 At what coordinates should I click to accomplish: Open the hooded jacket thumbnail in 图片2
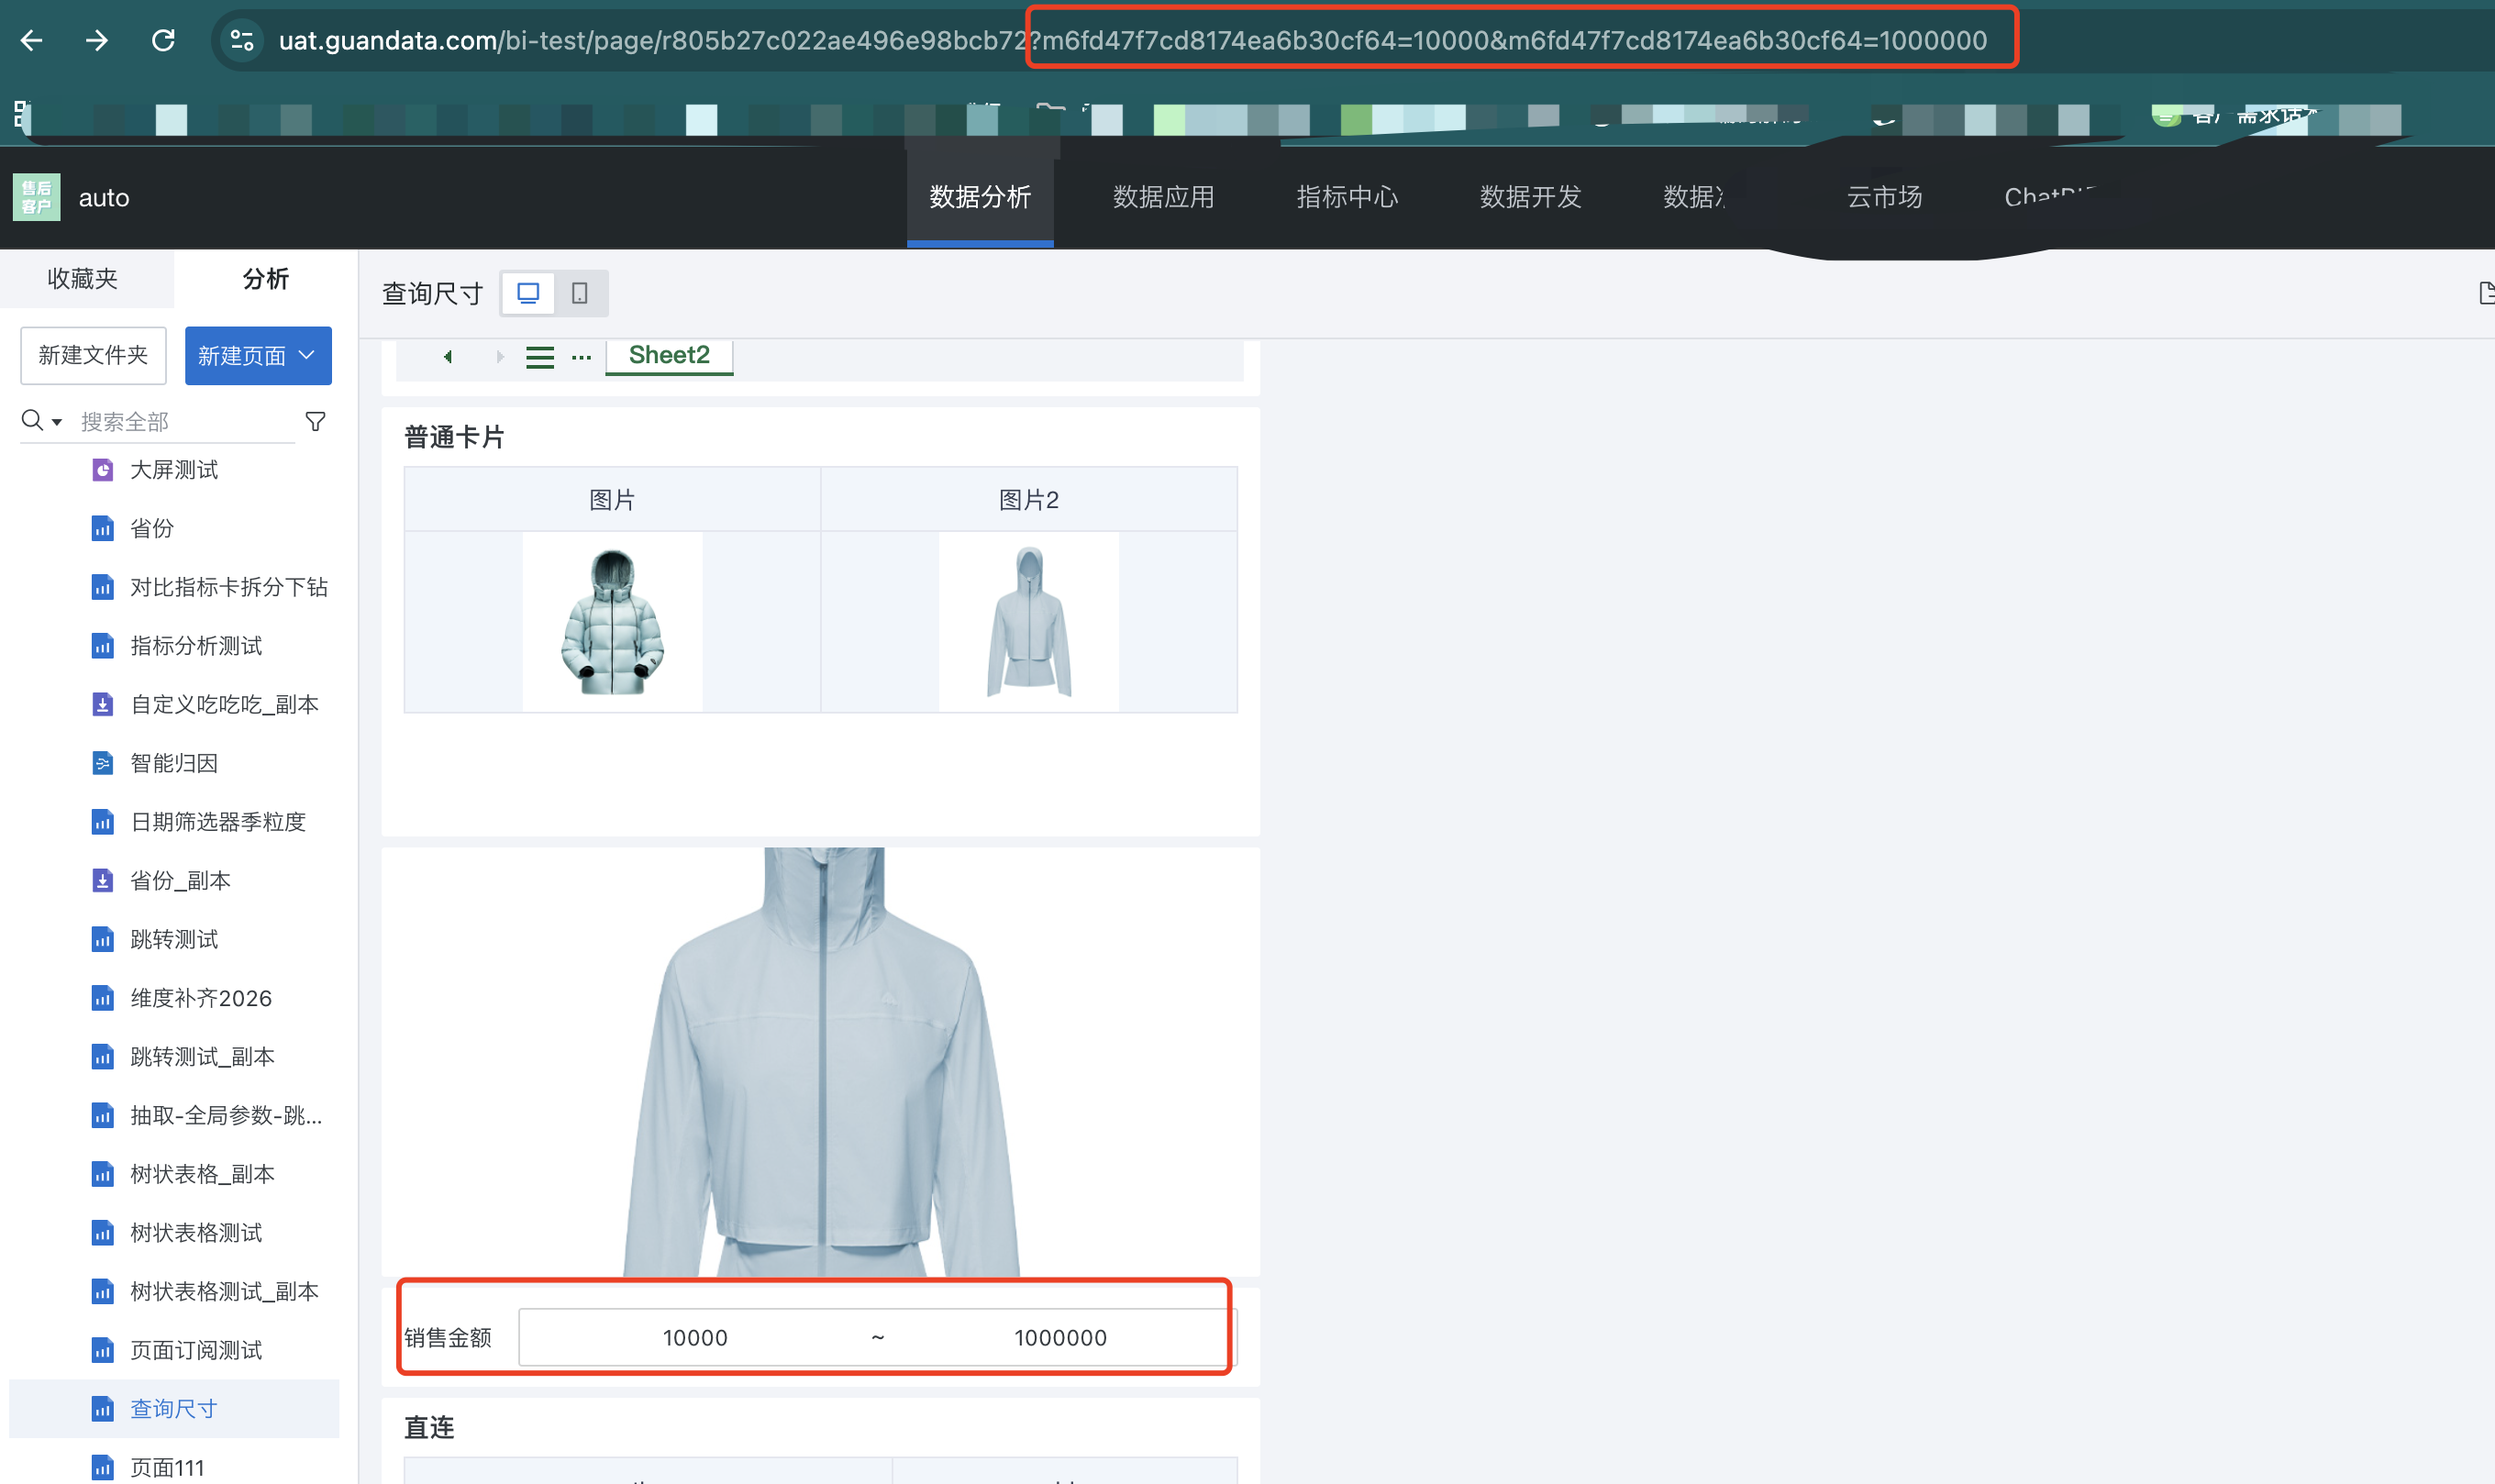(x=1029, y=621)
